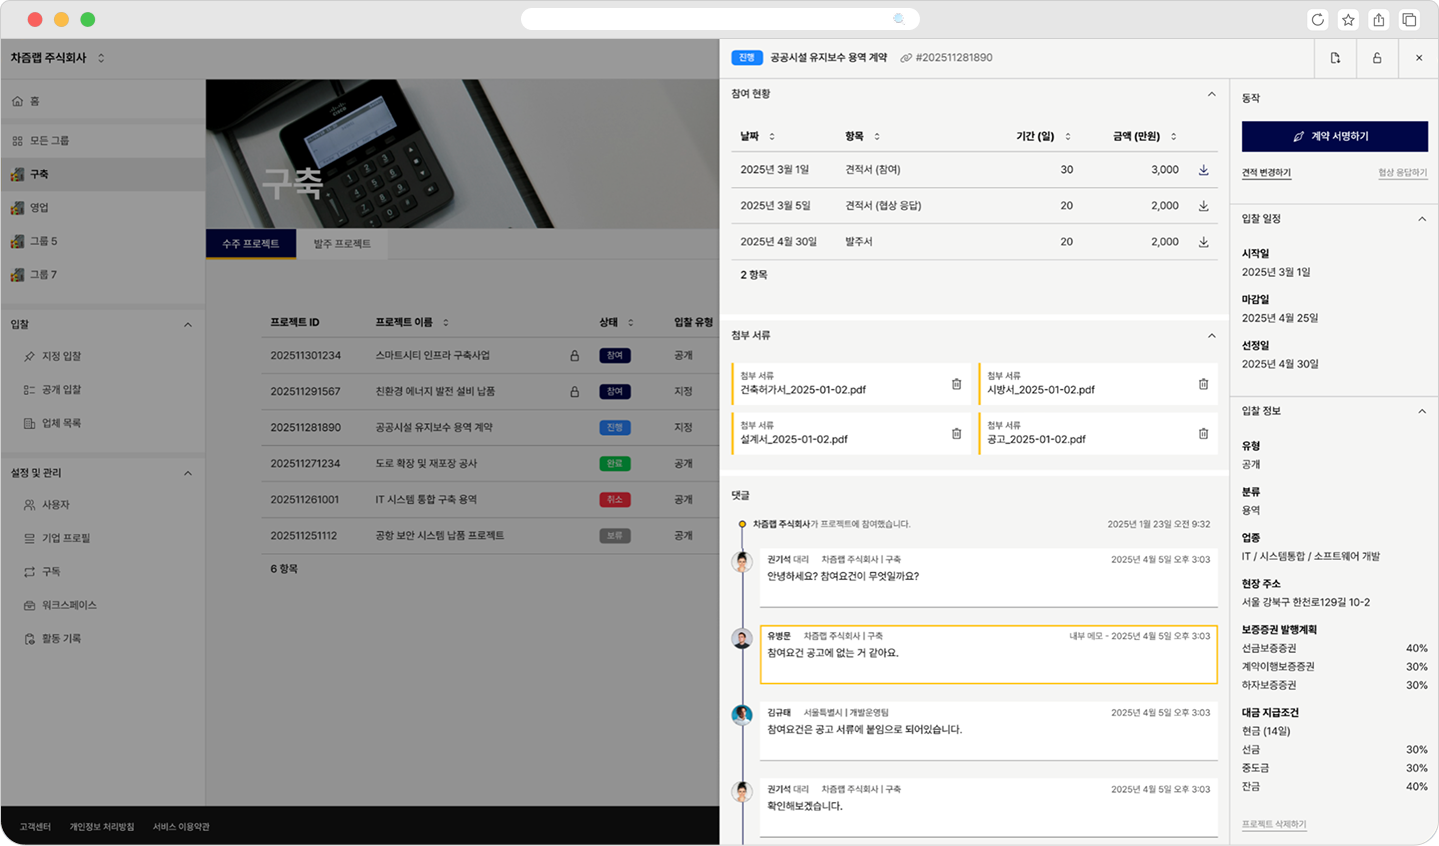Click the 프로젝트 삭제하기 link
1439x846 pixels.
1274,824
